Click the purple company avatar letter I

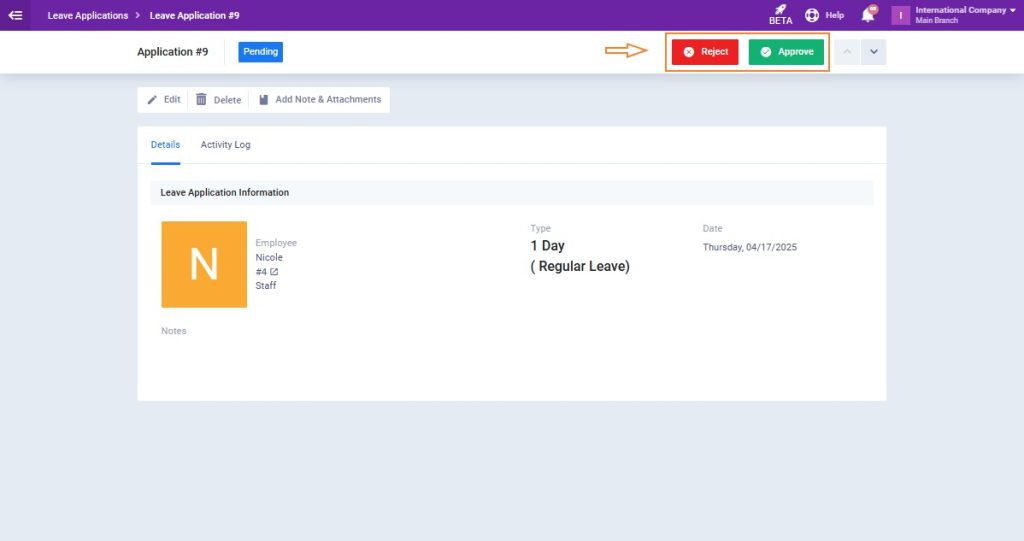[901, 15]
